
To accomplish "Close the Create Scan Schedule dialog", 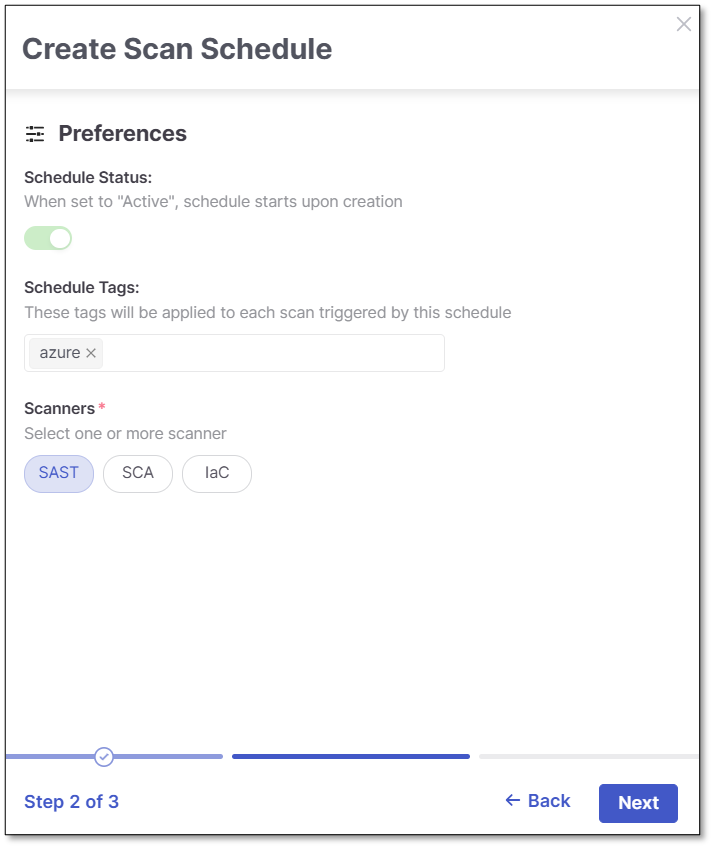I will click(684, 24).
